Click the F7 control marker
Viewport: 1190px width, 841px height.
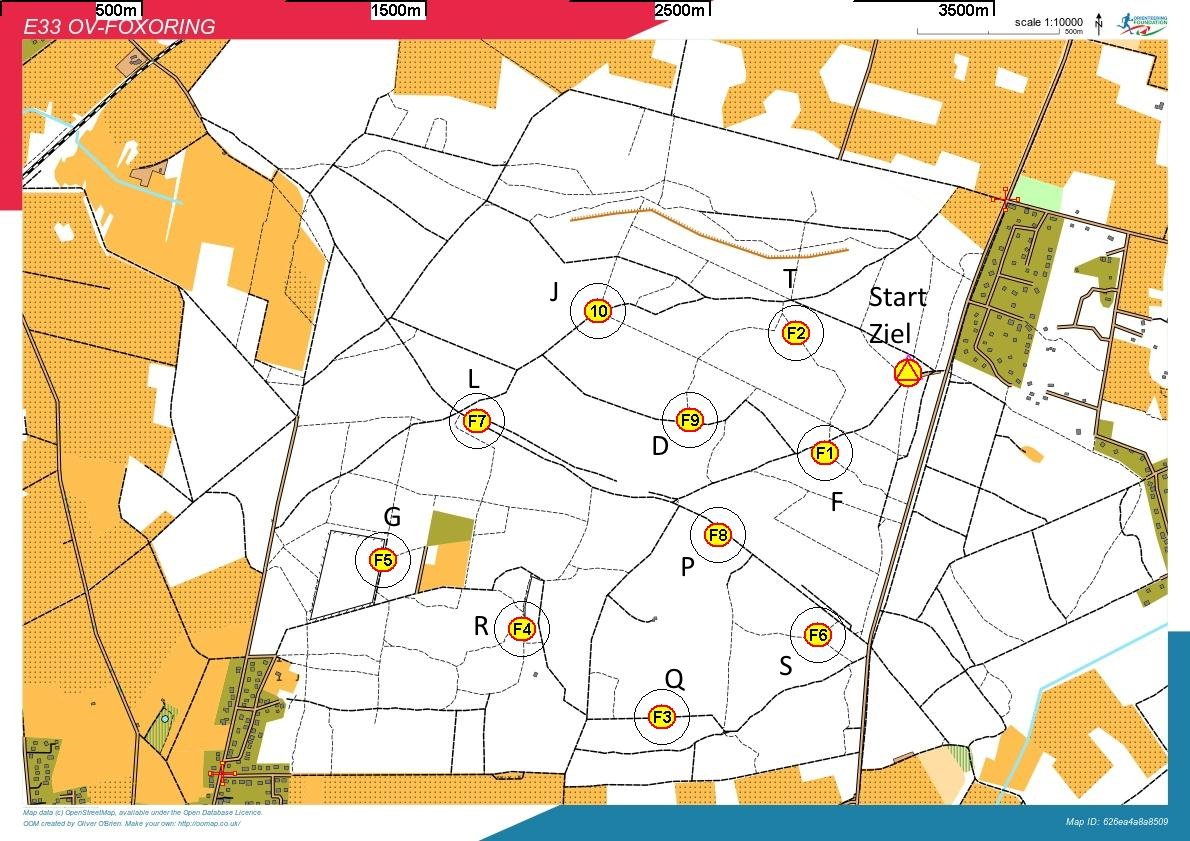click(477, 421)
